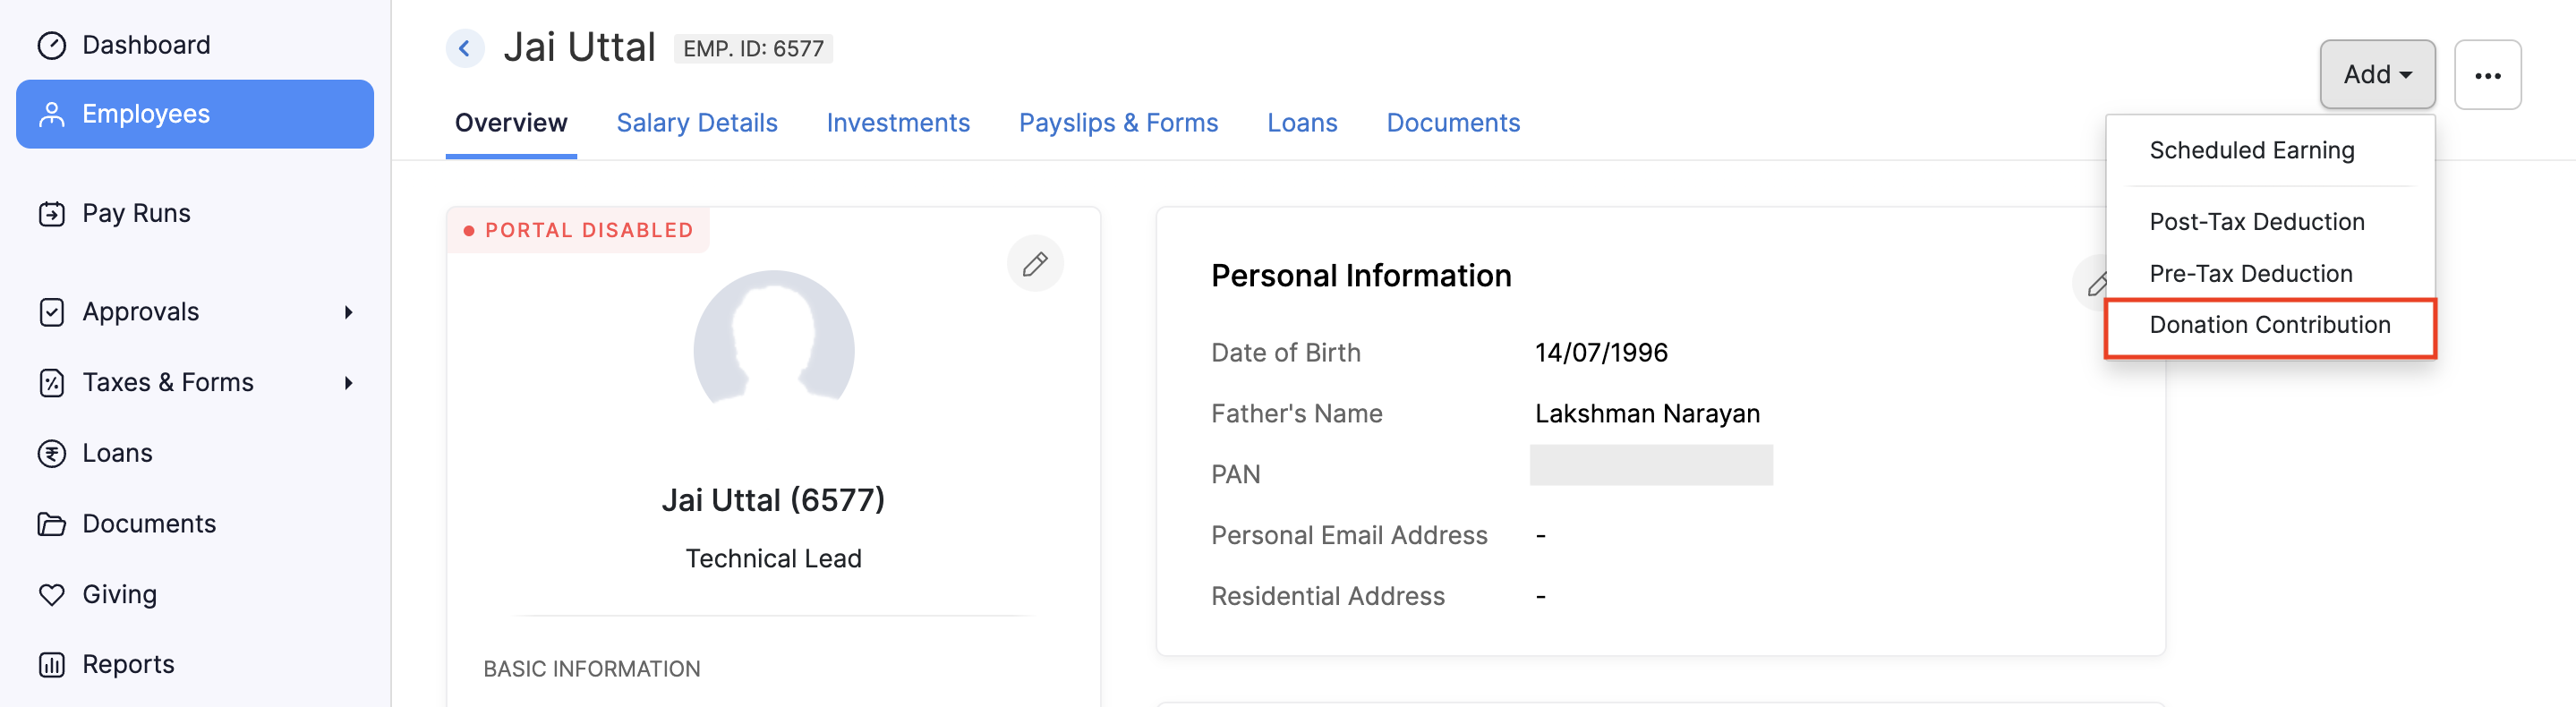This screenshot has width=2576, height=707.
Task: Click the Reports chart icon
Action: pos(51,664)
